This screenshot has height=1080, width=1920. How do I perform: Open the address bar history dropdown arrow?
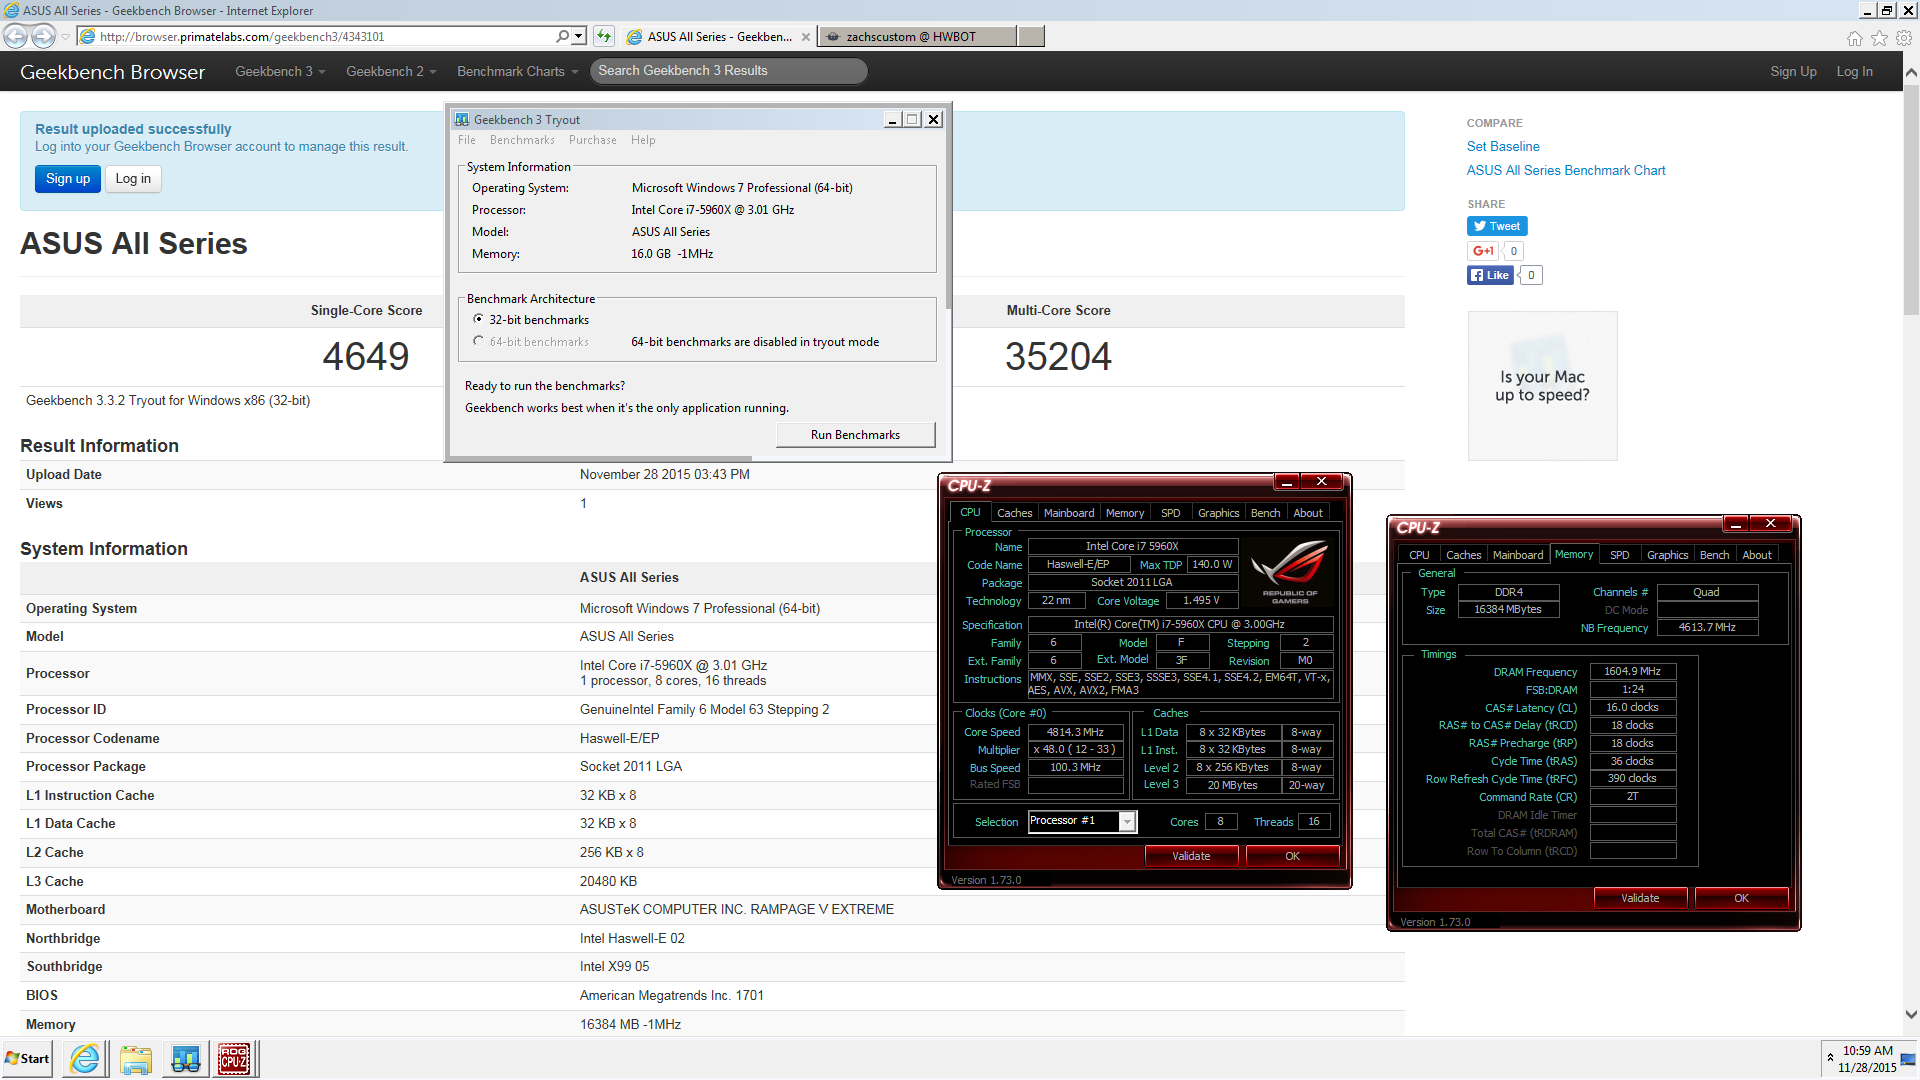579,36
